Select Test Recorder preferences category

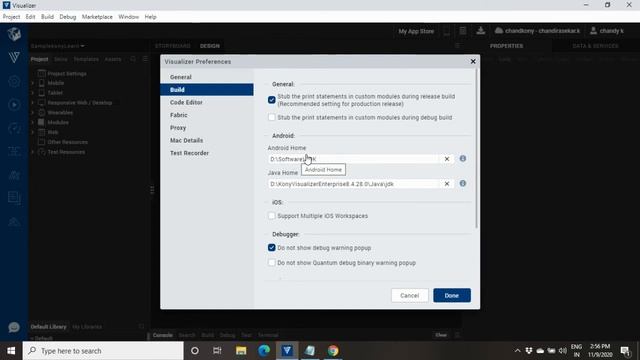coord(207,153)
